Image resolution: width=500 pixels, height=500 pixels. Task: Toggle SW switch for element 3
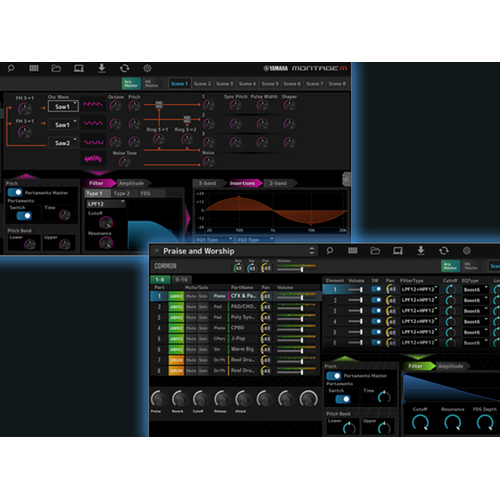[x=376, y=310]
